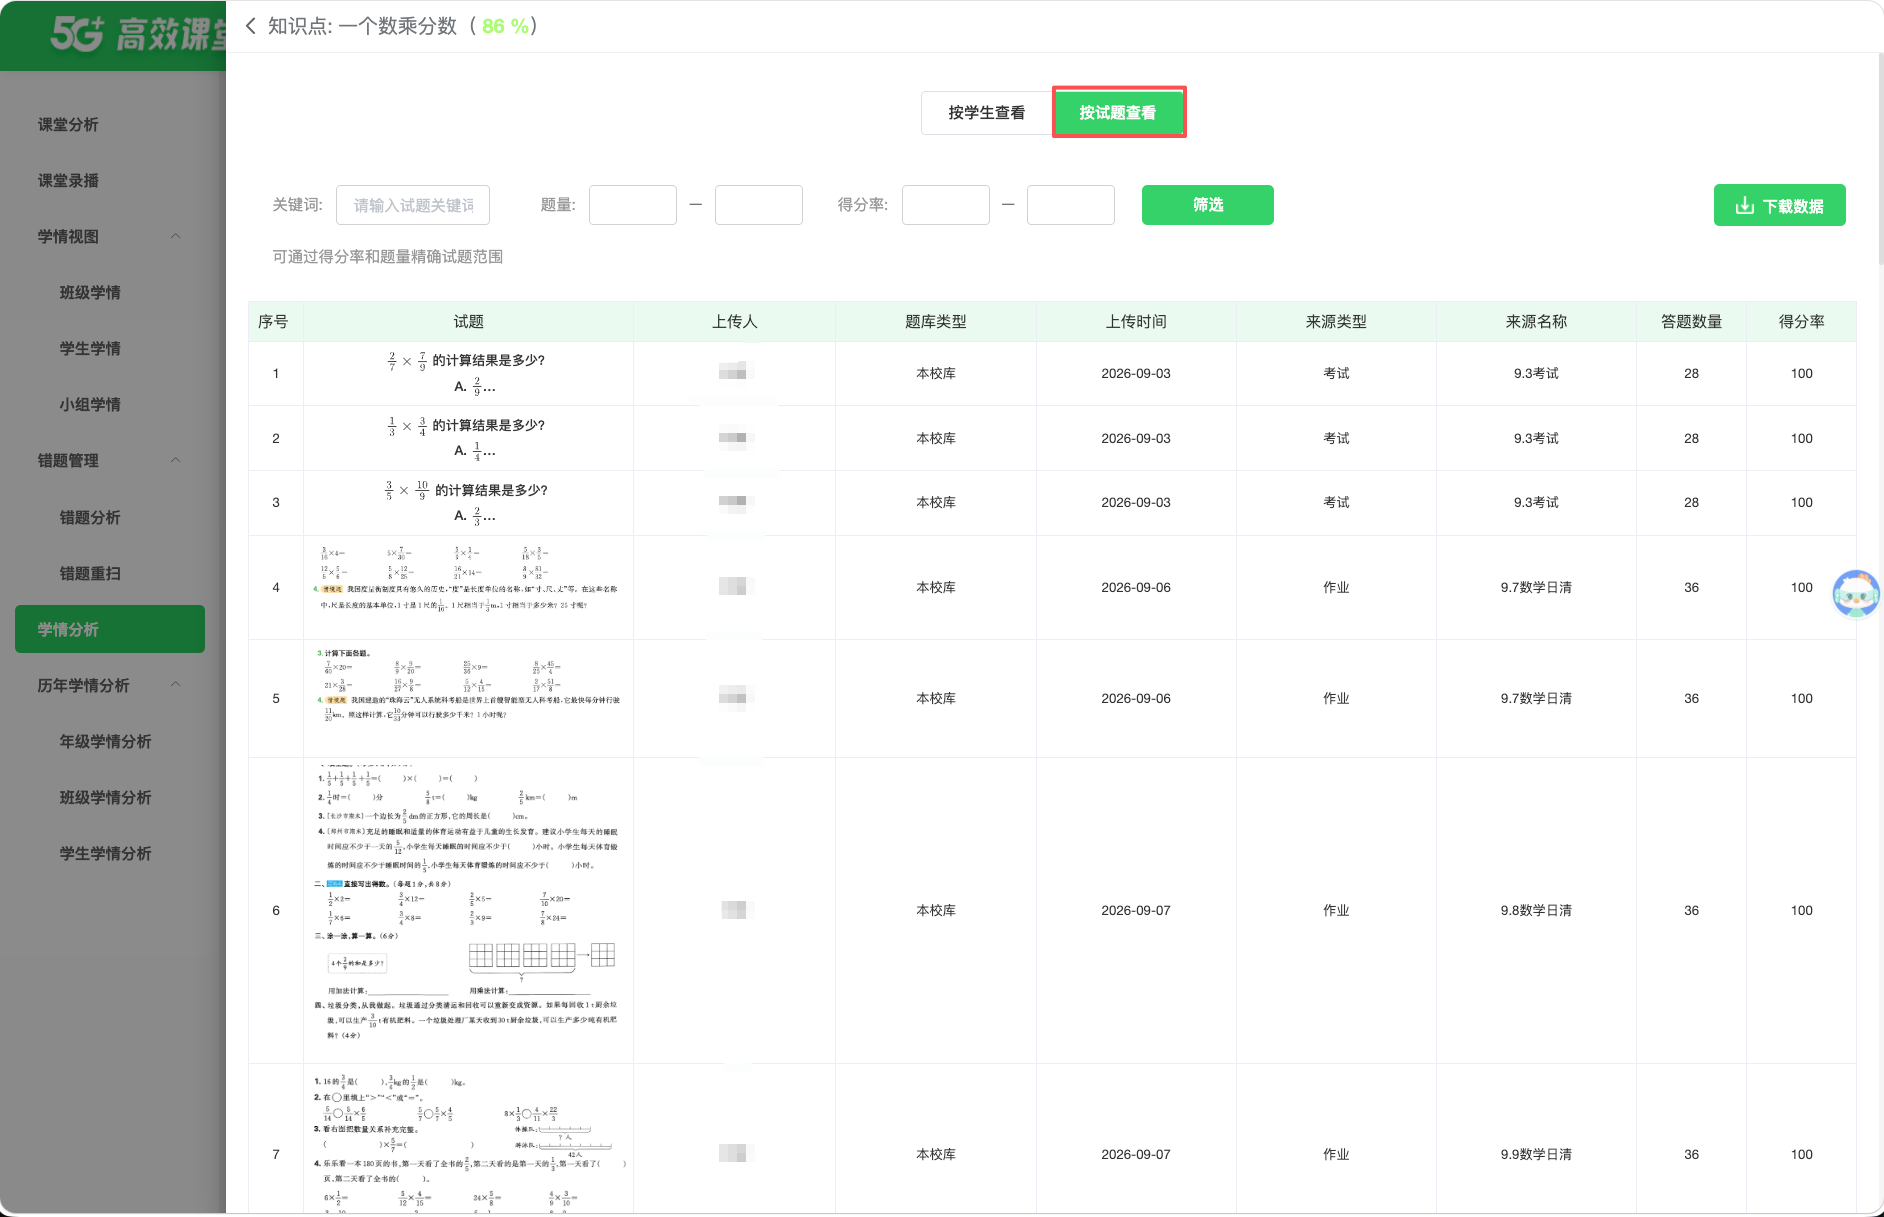Collapse the 学情视图 sidebar section
The height and width of the screenshot is (1217, 1884).
pos(176,237)
